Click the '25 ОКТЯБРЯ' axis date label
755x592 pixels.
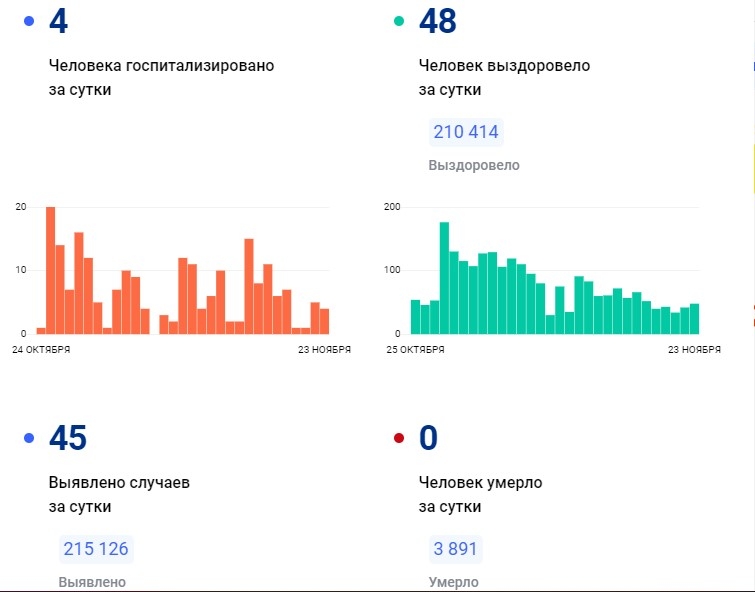click(414, 350)
